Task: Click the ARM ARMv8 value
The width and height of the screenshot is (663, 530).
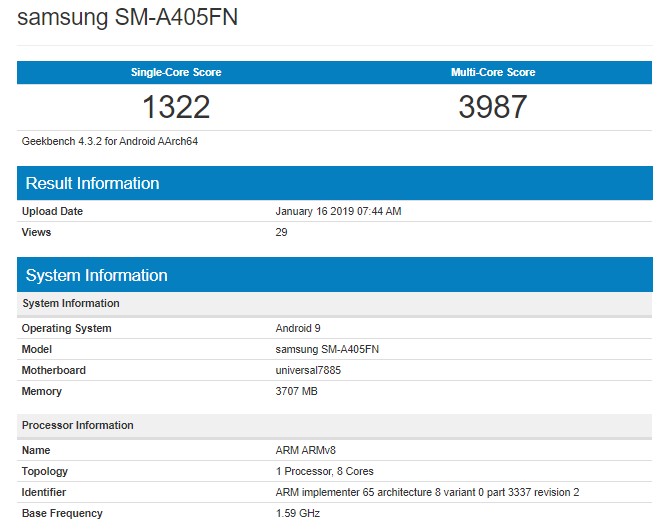Action: [x=306, y=450]
